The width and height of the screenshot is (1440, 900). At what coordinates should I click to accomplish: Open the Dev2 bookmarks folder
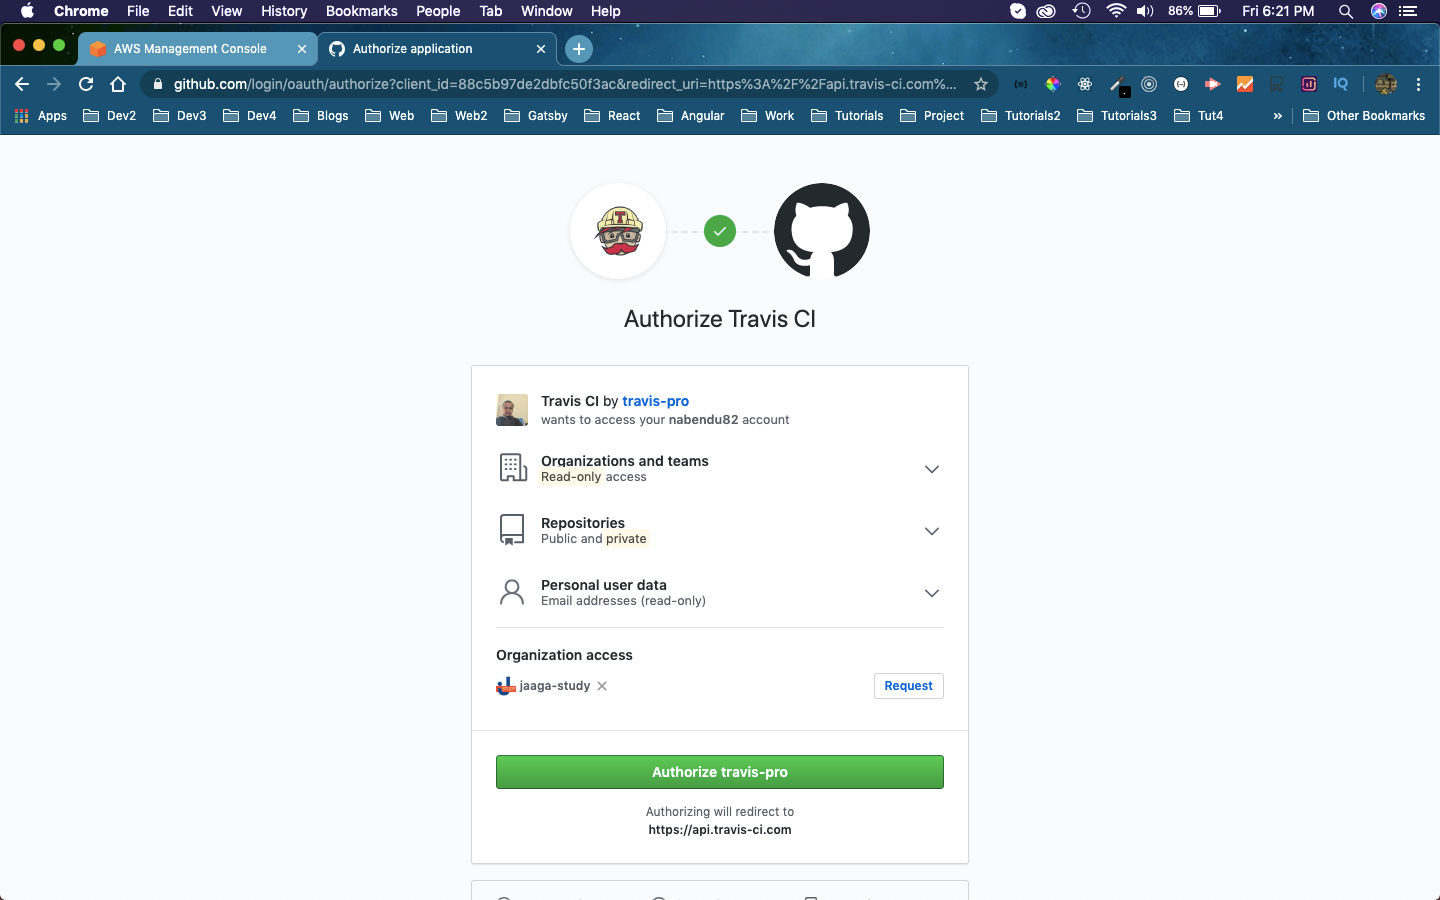110,115
